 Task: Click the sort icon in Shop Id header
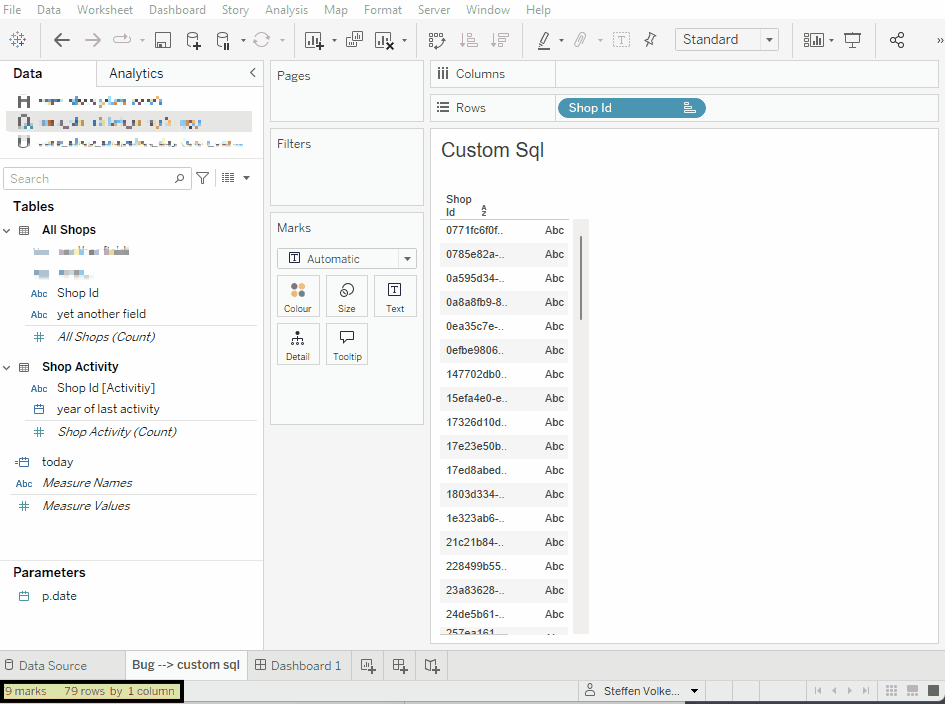pos(483,210)
